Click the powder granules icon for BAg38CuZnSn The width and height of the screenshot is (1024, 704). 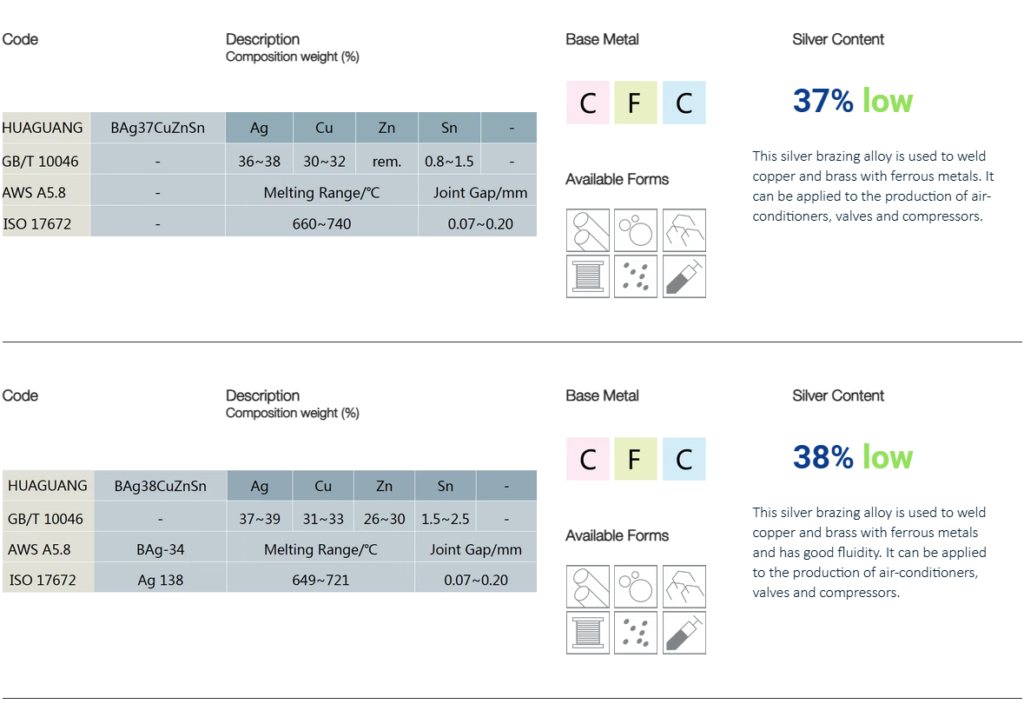[x=636, y=632]
